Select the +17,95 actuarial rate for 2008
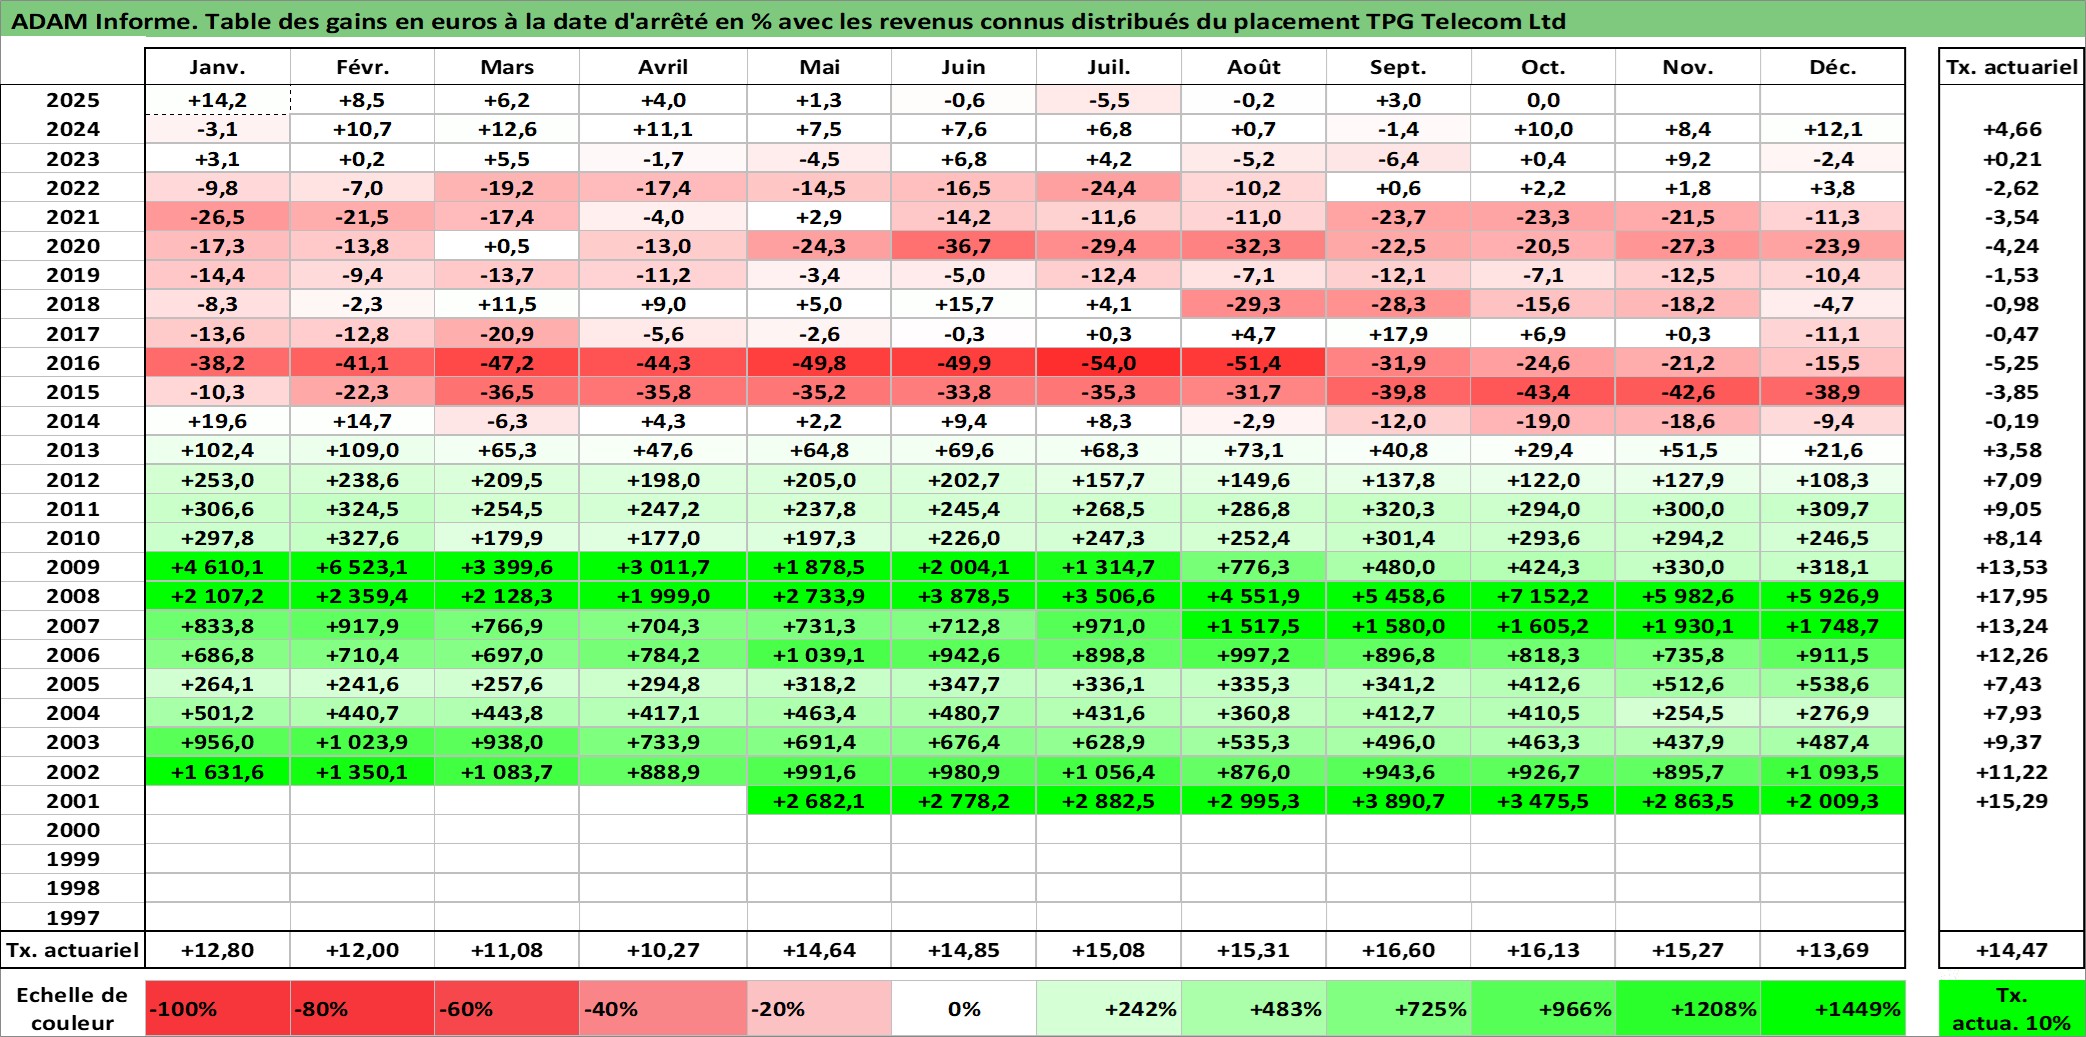 point(2012,596)
